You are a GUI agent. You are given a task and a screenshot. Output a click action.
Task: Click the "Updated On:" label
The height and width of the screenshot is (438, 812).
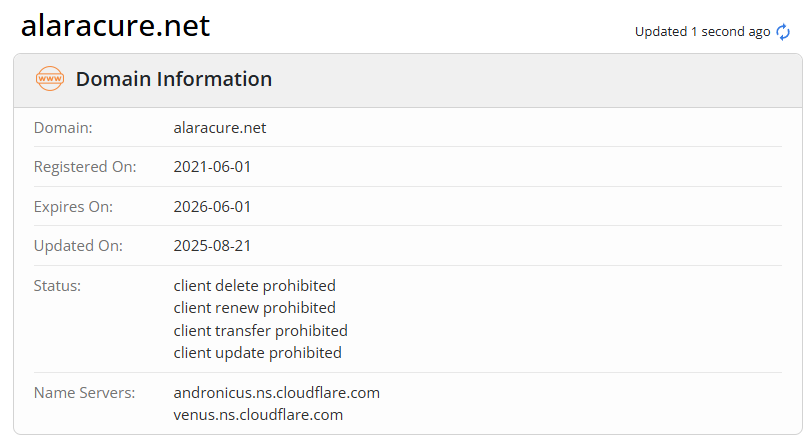(x=76, y=246)
